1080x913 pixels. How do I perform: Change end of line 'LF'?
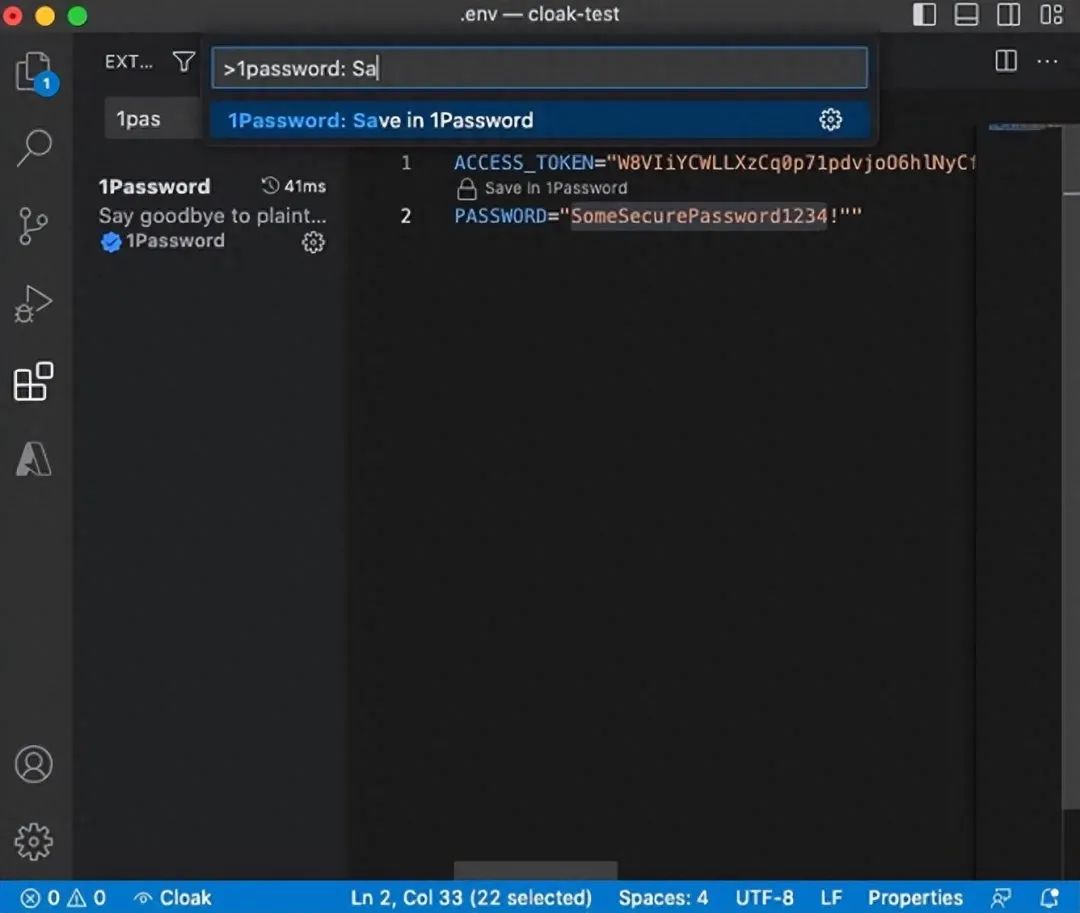click(831, 898)
